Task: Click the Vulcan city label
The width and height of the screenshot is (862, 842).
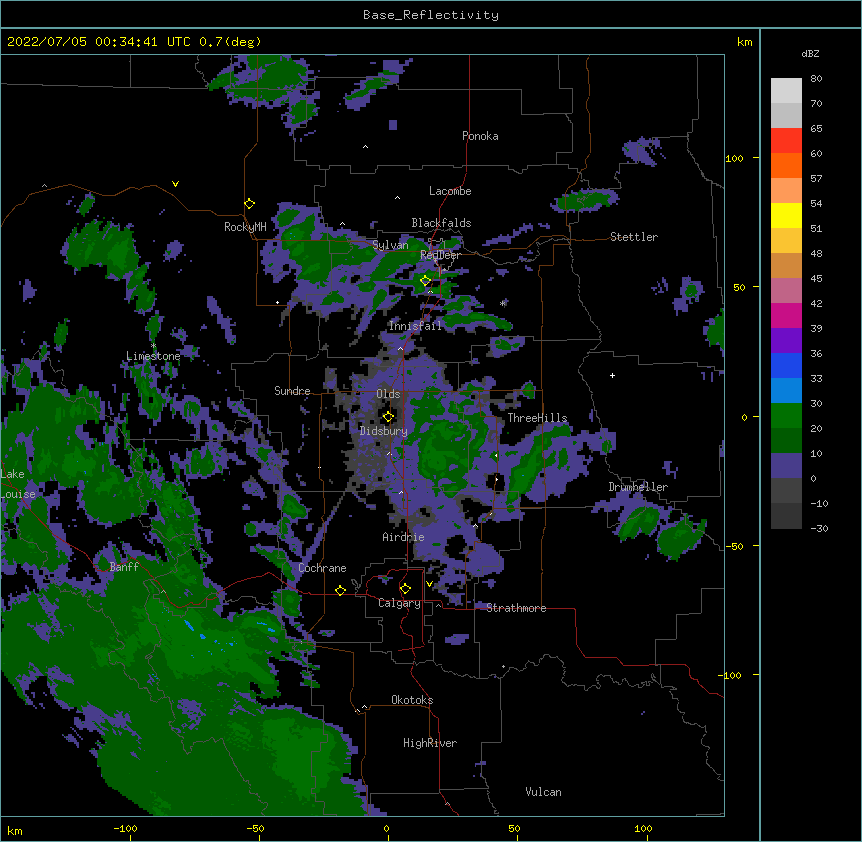Action: (x=543, y=792)
